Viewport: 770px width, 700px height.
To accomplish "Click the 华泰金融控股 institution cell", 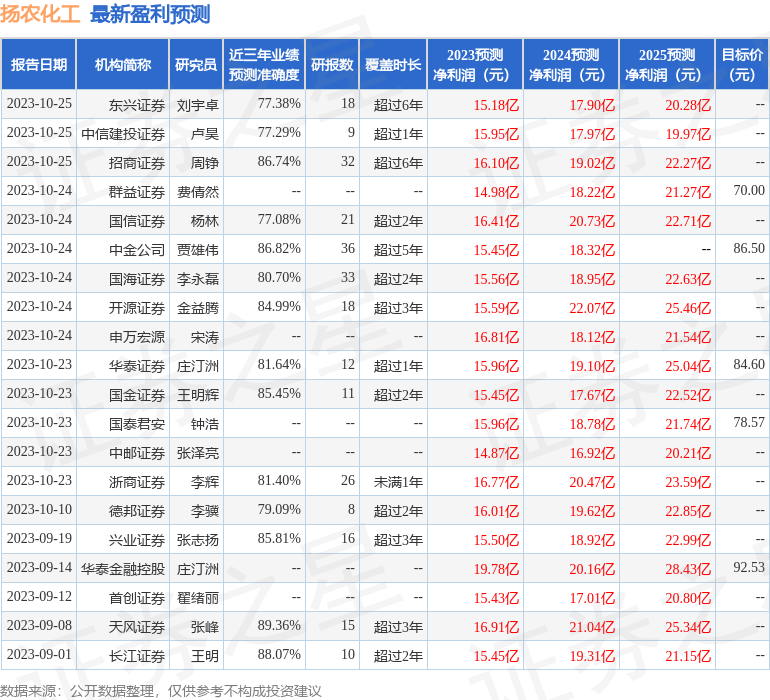I will point(123,569).
